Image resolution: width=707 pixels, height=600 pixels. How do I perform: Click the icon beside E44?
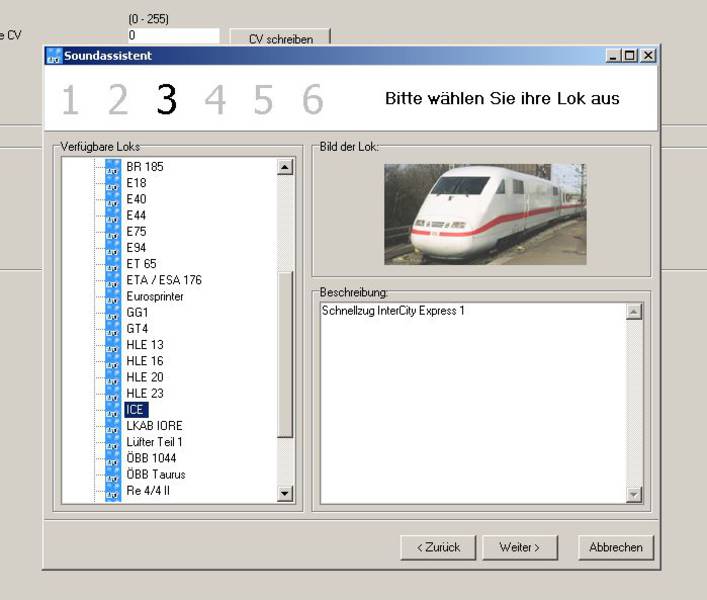pyautogui.click(x=113, y=215)
